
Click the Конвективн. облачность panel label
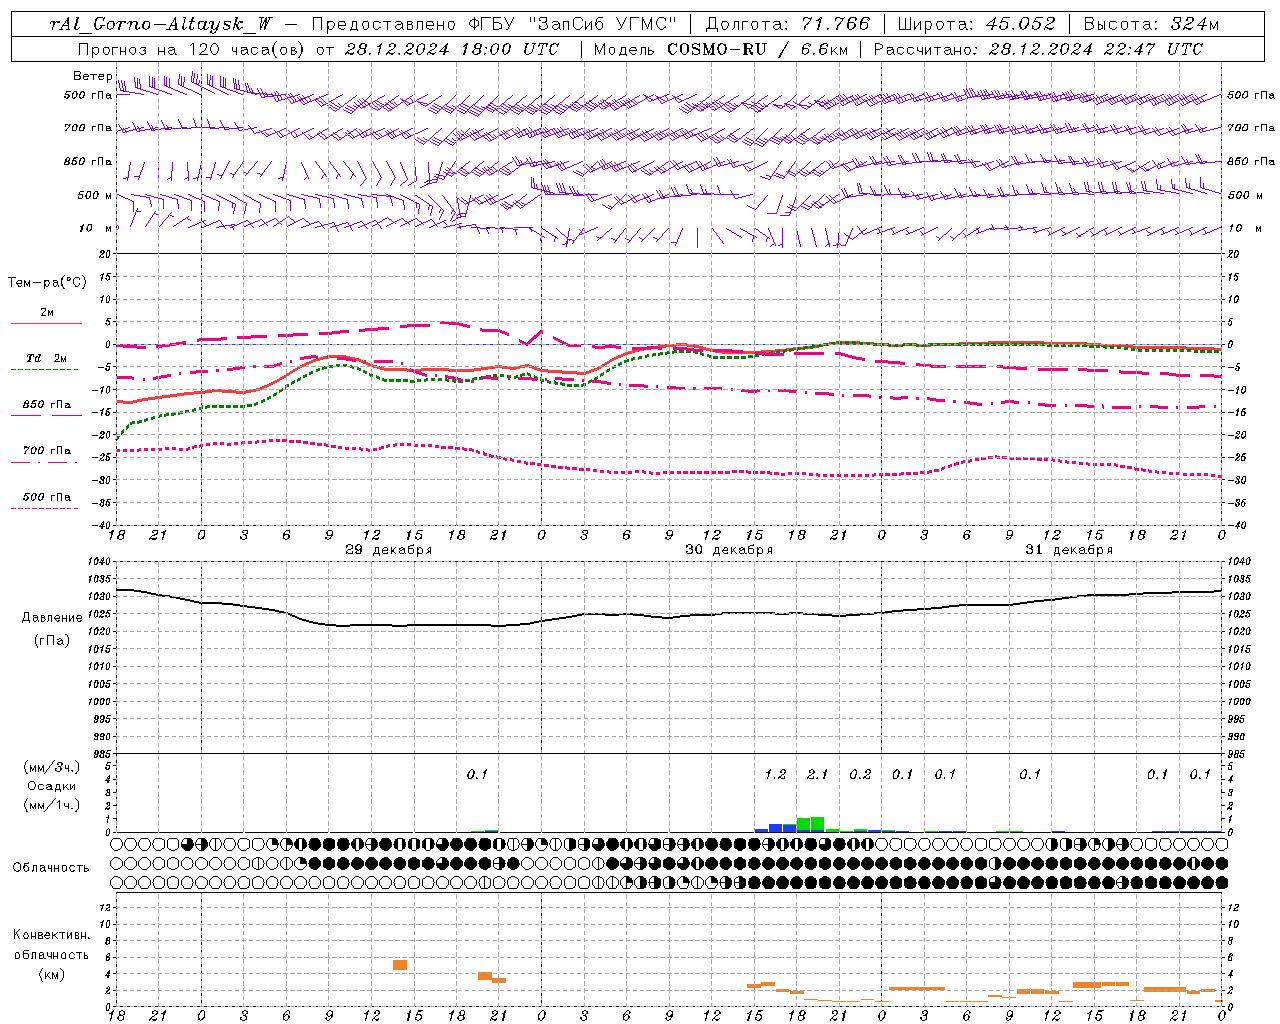coord(51,945)
